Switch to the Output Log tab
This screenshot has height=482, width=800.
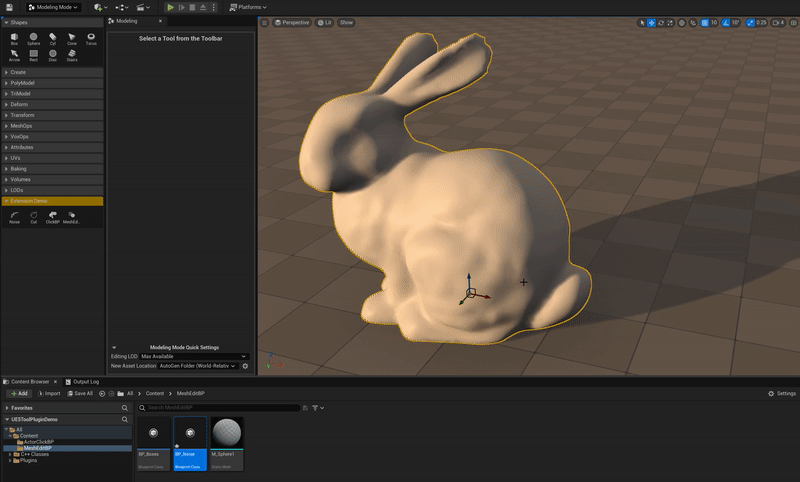click(x=82, y=382)
